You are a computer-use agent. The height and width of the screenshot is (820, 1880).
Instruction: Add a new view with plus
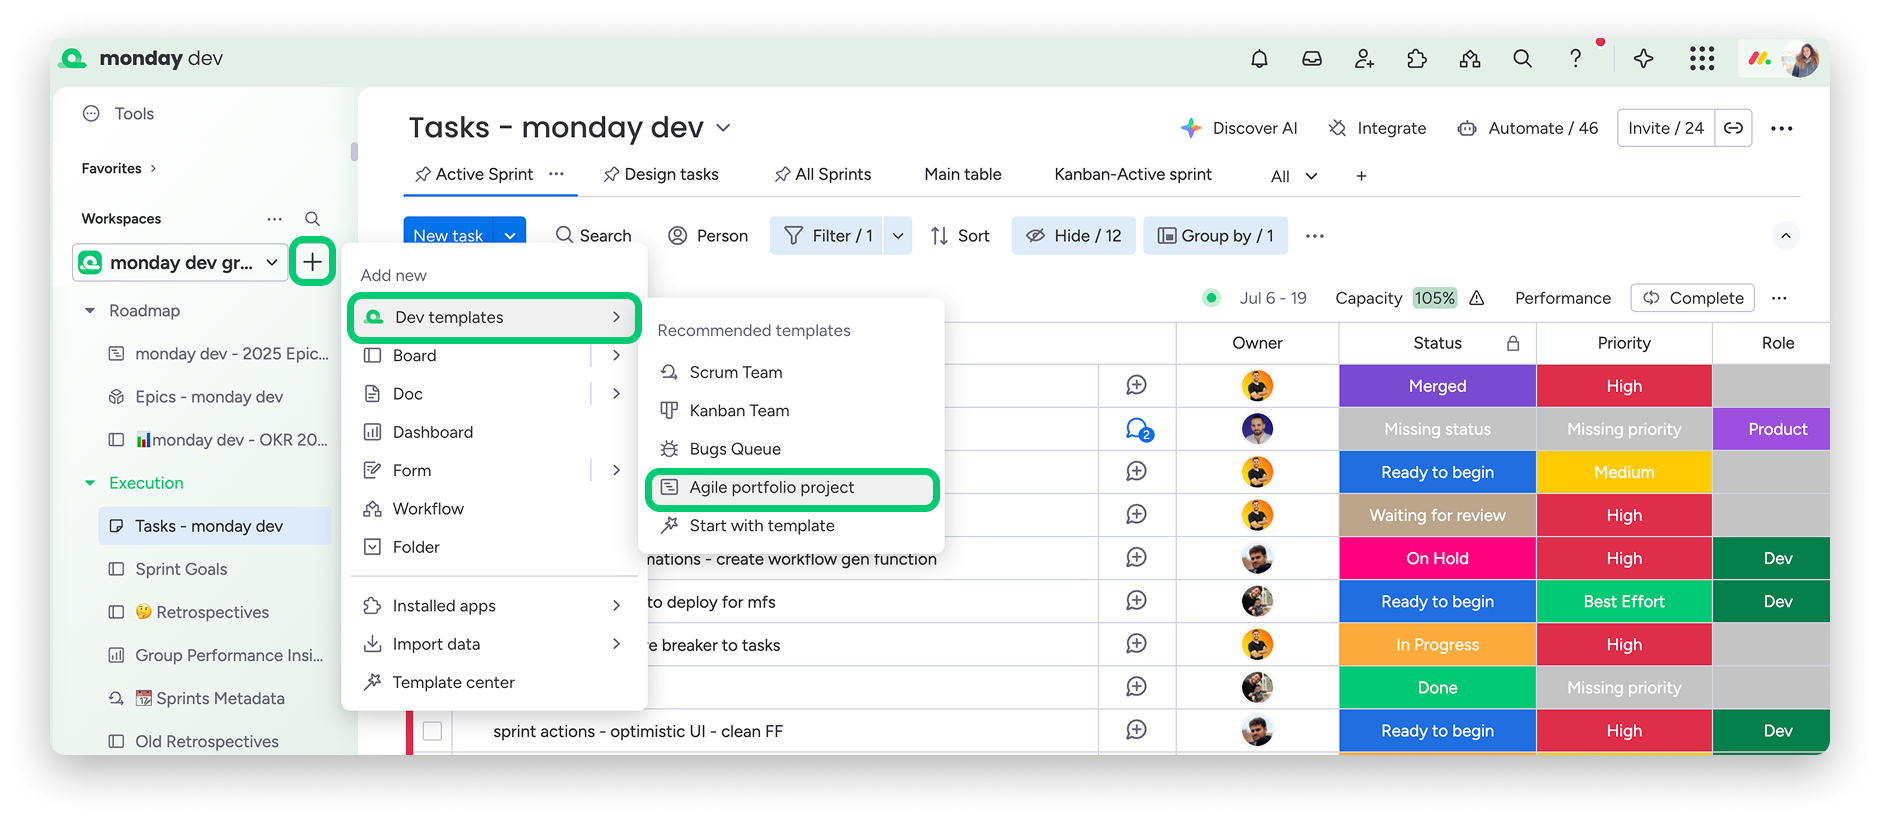pyautogui.click(x=1361, y=176)
